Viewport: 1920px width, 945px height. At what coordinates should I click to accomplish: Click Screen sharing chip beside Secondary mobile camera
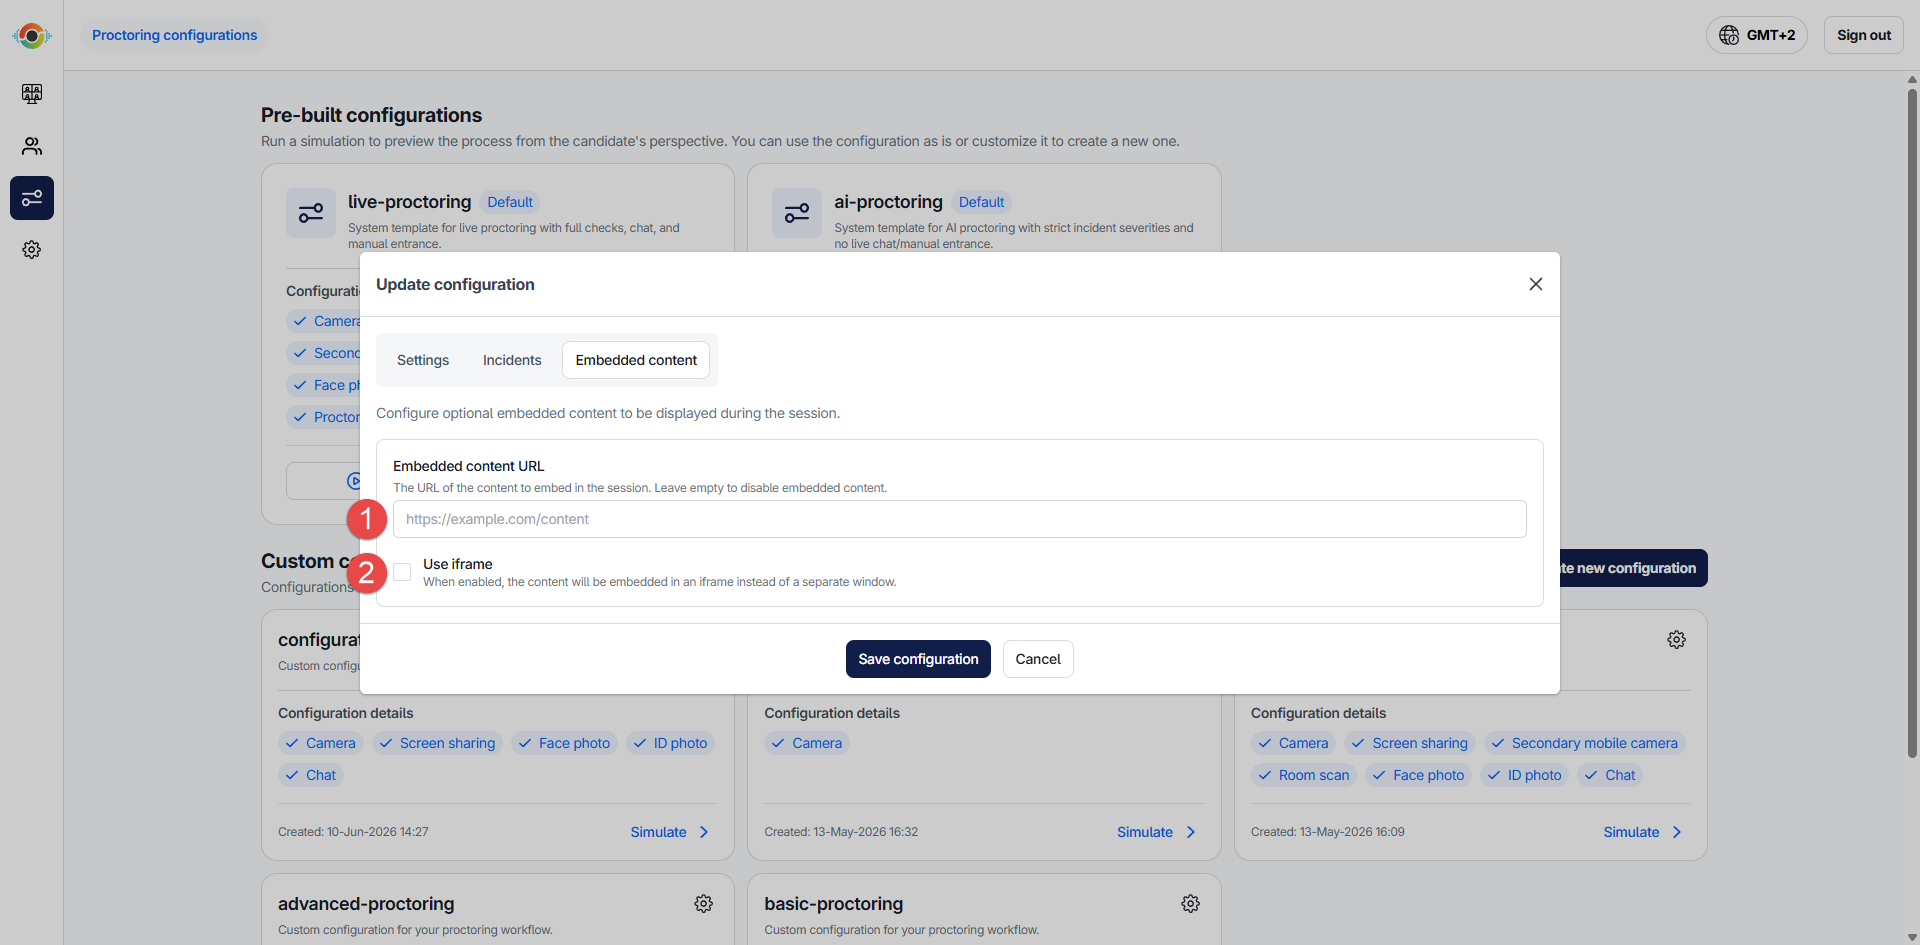click(1410, 743)
